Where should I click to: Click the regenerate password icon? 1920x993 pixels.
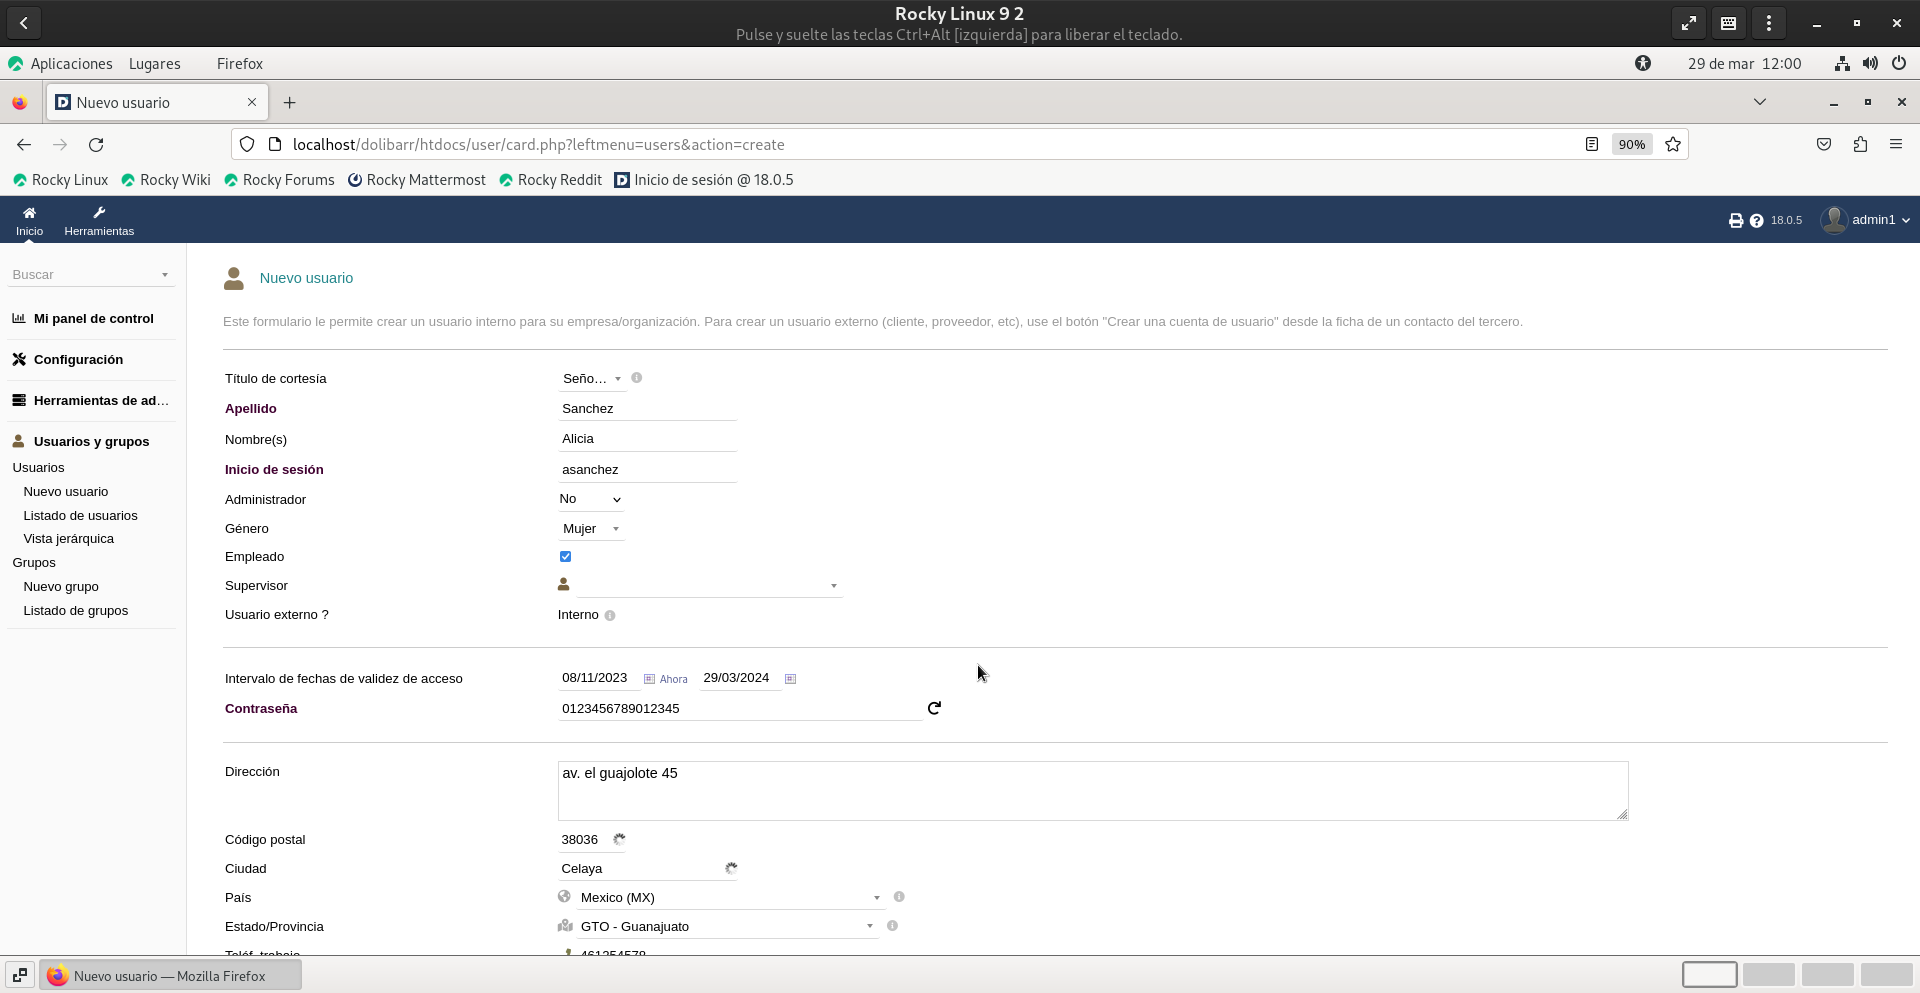point(934,708)
